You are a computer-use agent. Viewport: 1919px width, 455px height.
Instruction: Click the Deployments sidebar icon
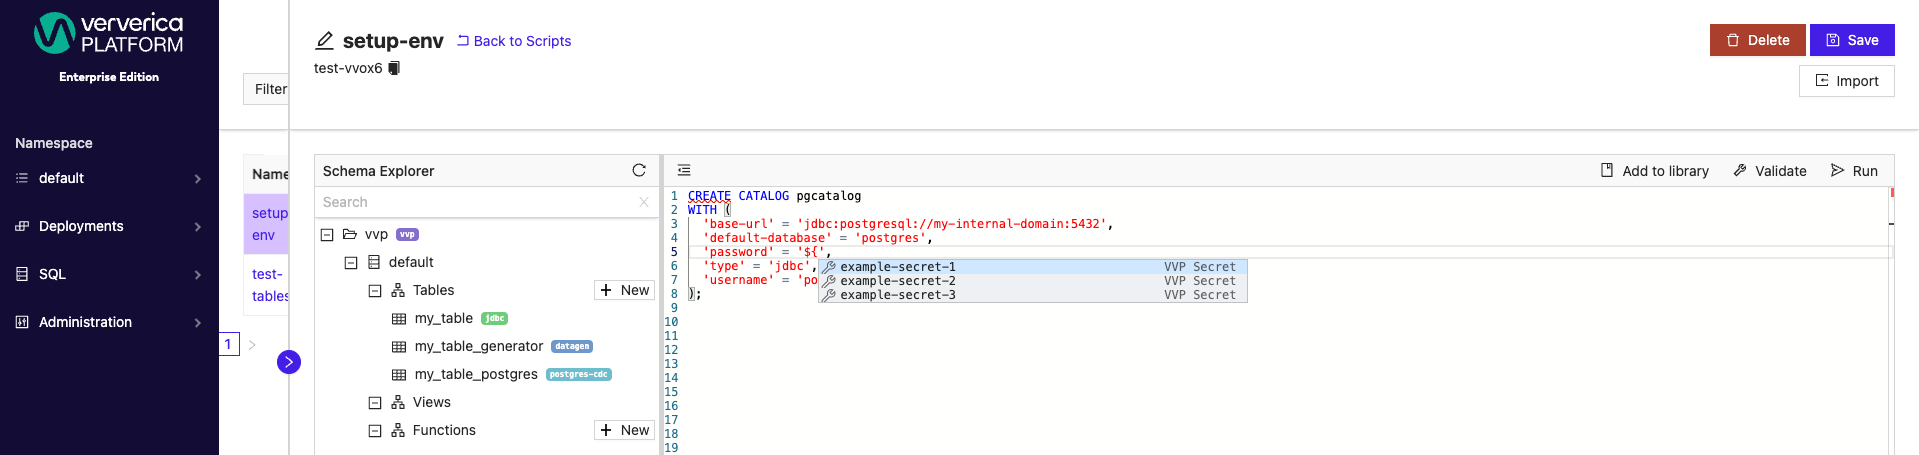tap(22, 226)
